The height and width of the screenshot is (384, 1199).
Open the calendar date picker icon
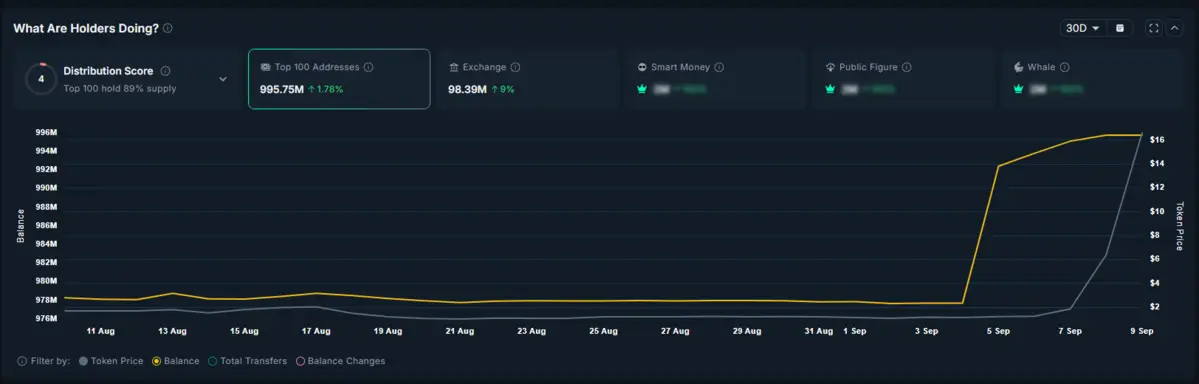1120,28
